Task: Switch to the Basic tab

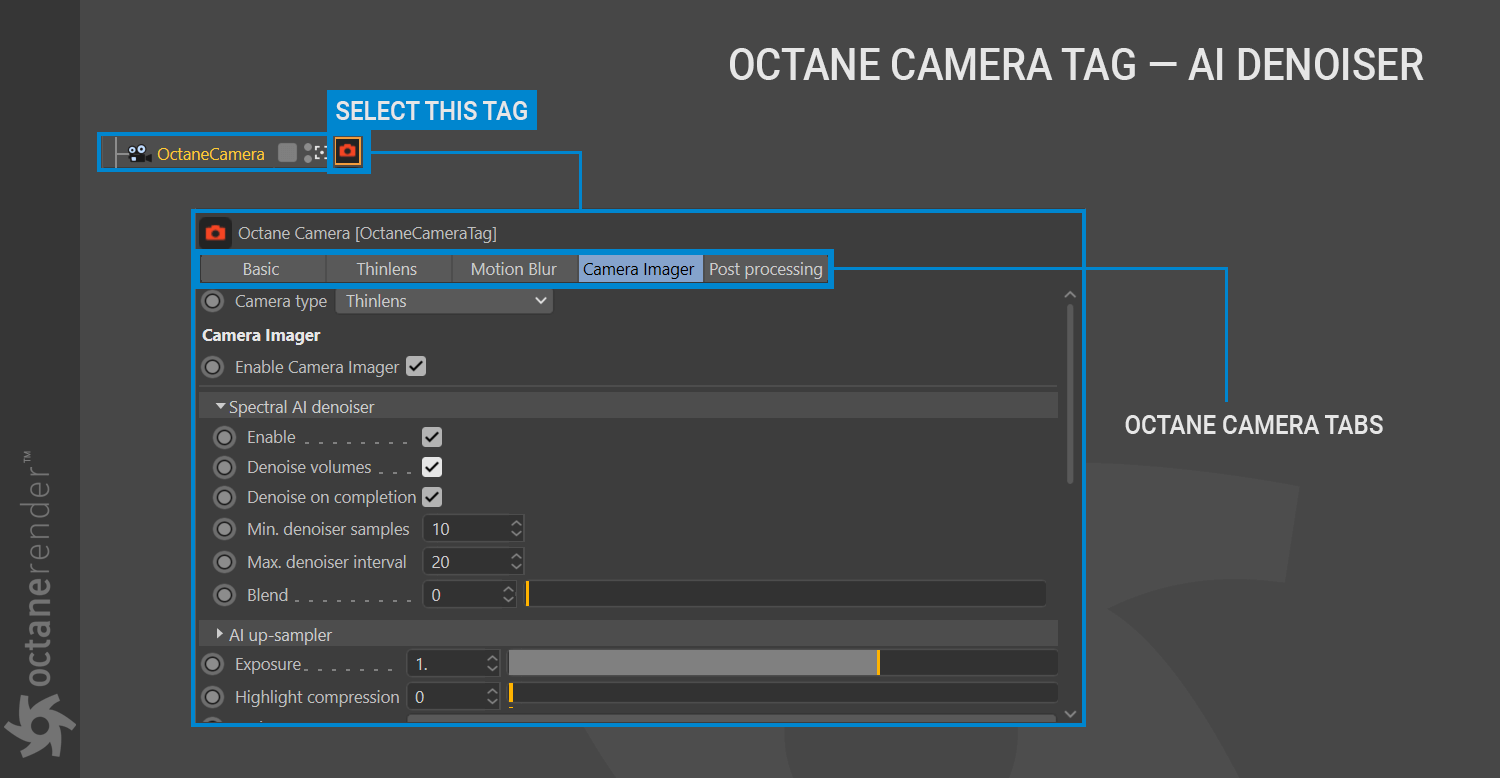Action: pos(262,269)
